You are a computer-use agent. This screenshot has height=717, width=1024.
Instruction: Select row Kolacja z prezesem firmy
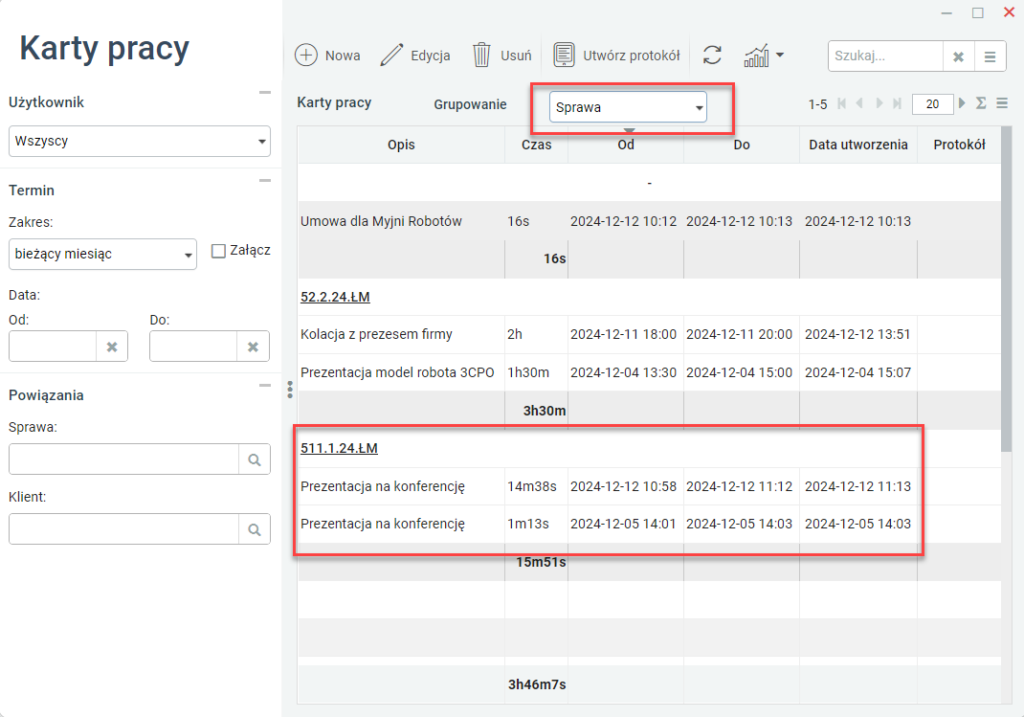click(649, 334)
